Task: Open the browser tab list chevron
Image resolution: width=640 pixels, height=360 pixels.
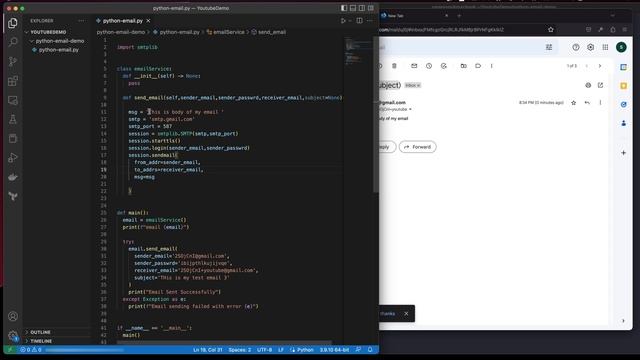Action: click(613, 16)
